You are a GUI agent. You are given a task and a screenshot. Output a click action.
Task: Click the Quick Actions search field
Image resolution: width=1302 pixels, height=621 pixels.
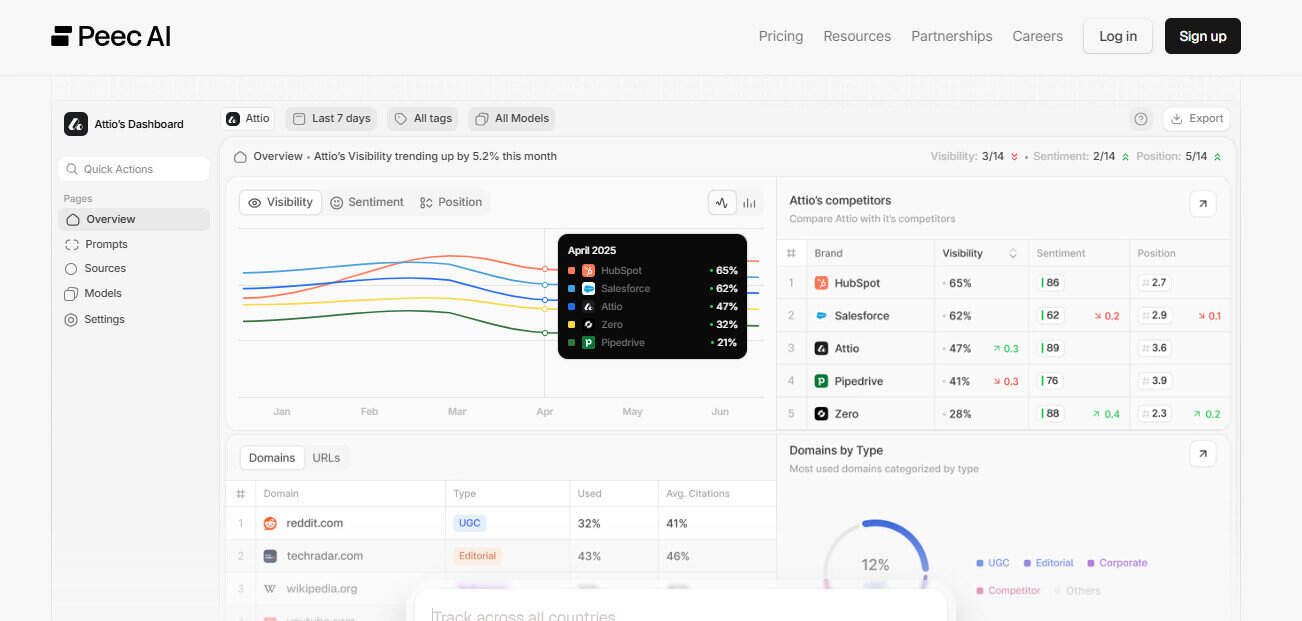click(133, 168)
